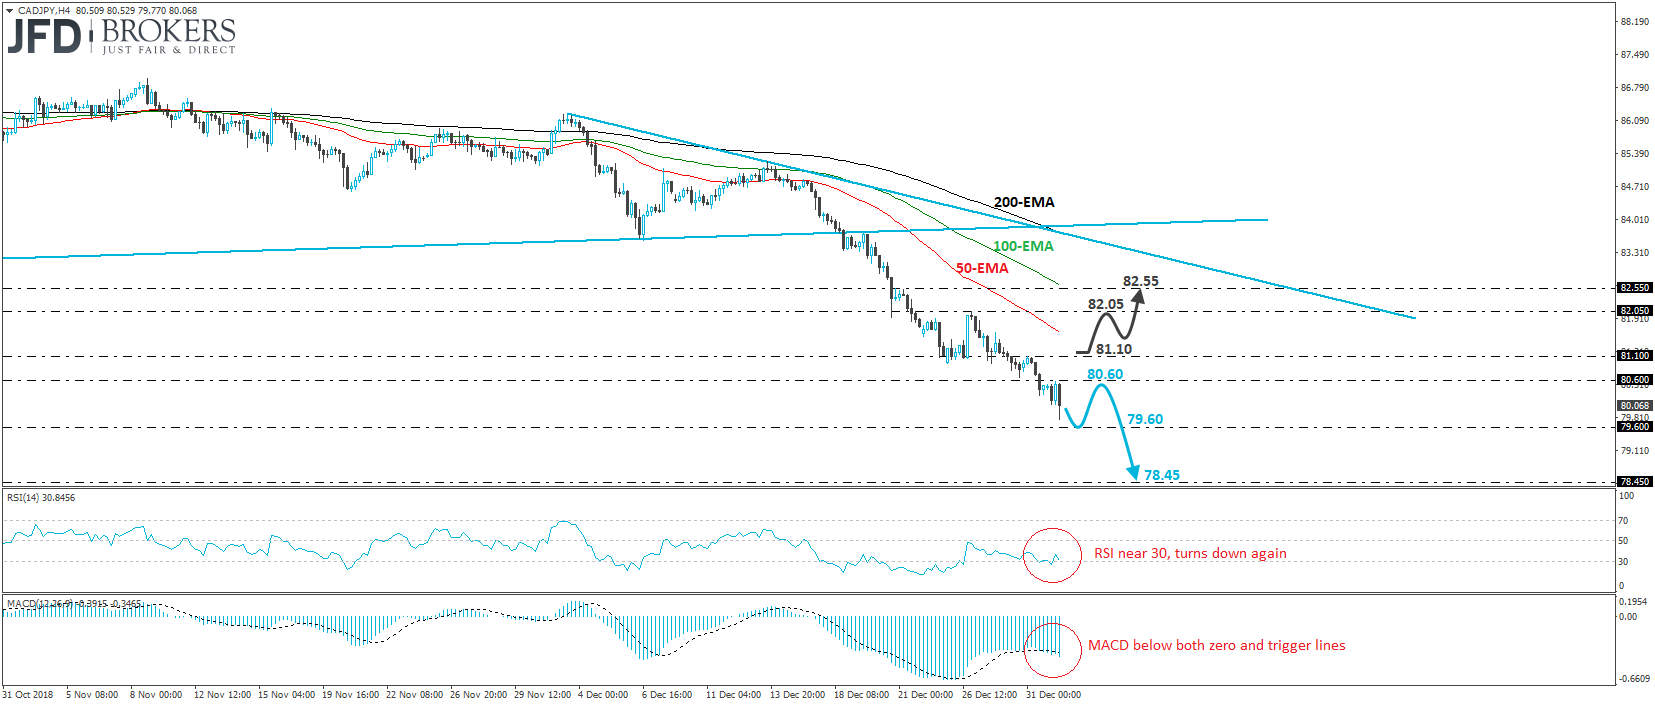Viewport: 1655px width, 706px height.
Task: Click 84.710 on the price axis
Action: [1634, 186]
